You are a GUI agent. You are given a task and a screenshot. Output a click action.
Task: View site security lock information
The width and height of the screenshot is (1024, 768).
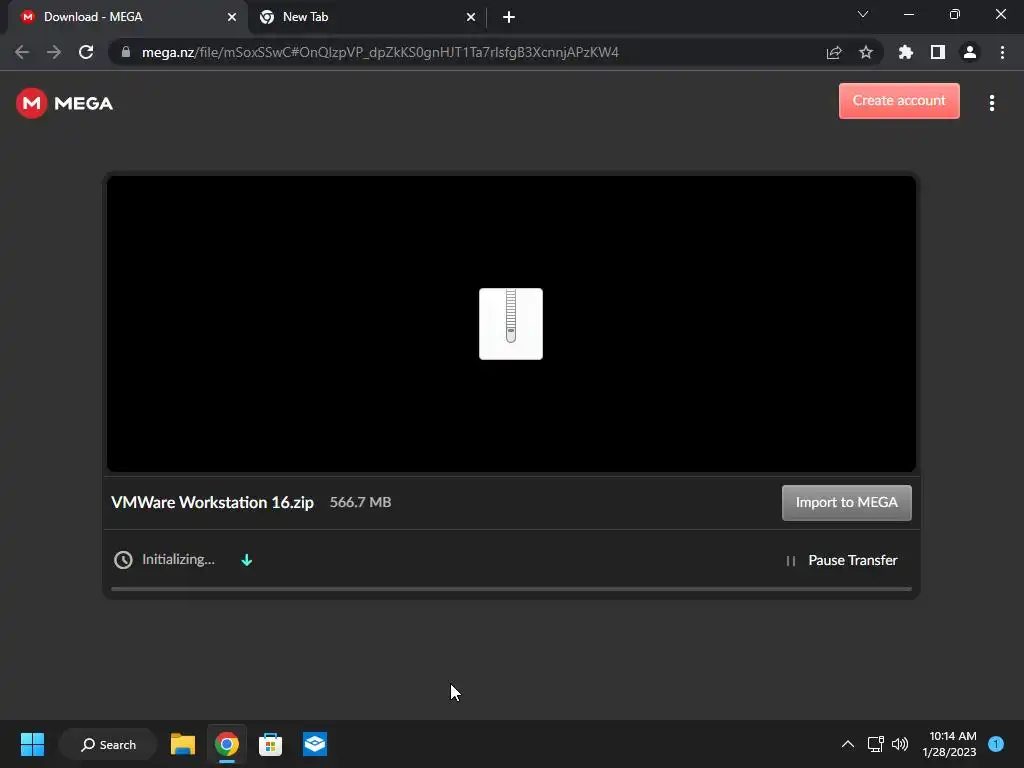(x=126, y=52)
